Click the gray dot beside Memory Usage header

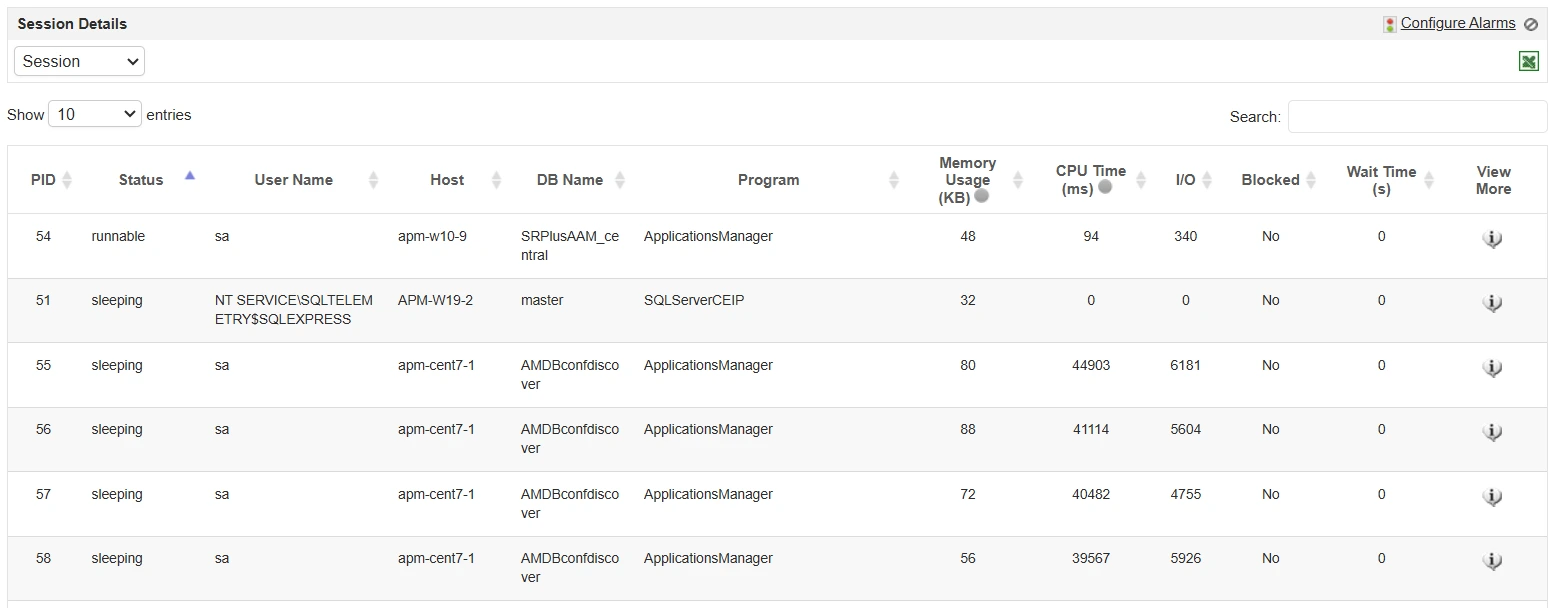click(x=981, y=197)
